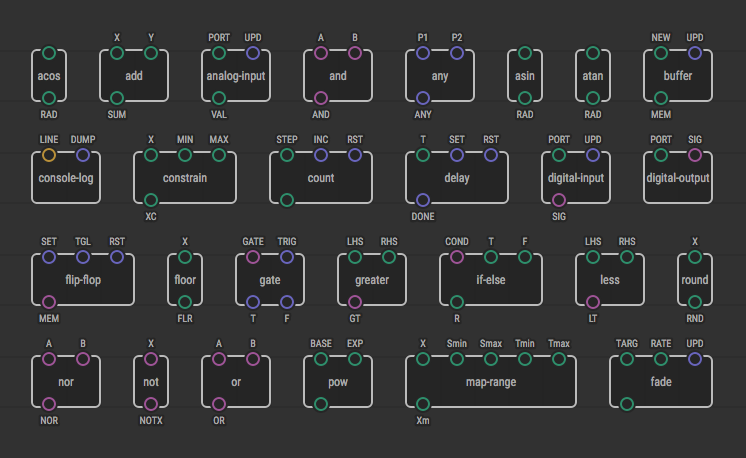Screen dimensions: 746x458
Task: Select the flip-flop node
Action: pyautogui.click(x=83, y=280)
